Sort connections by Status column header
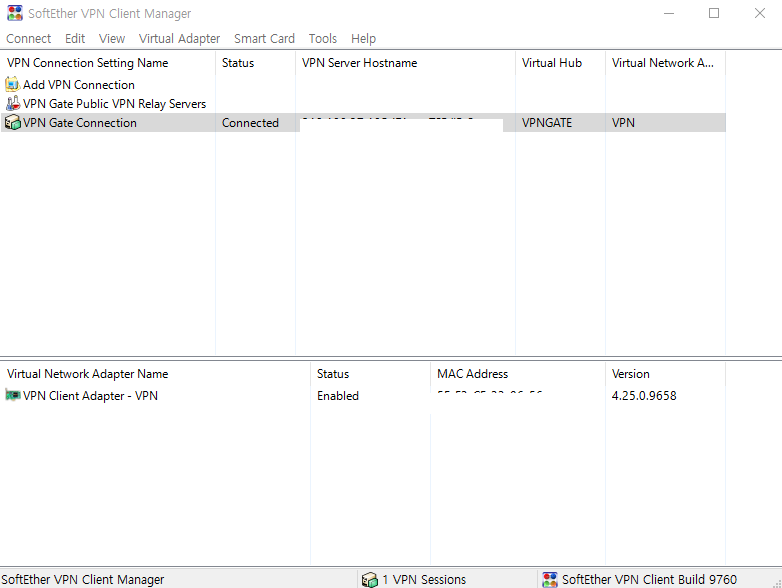This screenshot has width=782, height=588. pyautogui.click(x=255, y=63)
